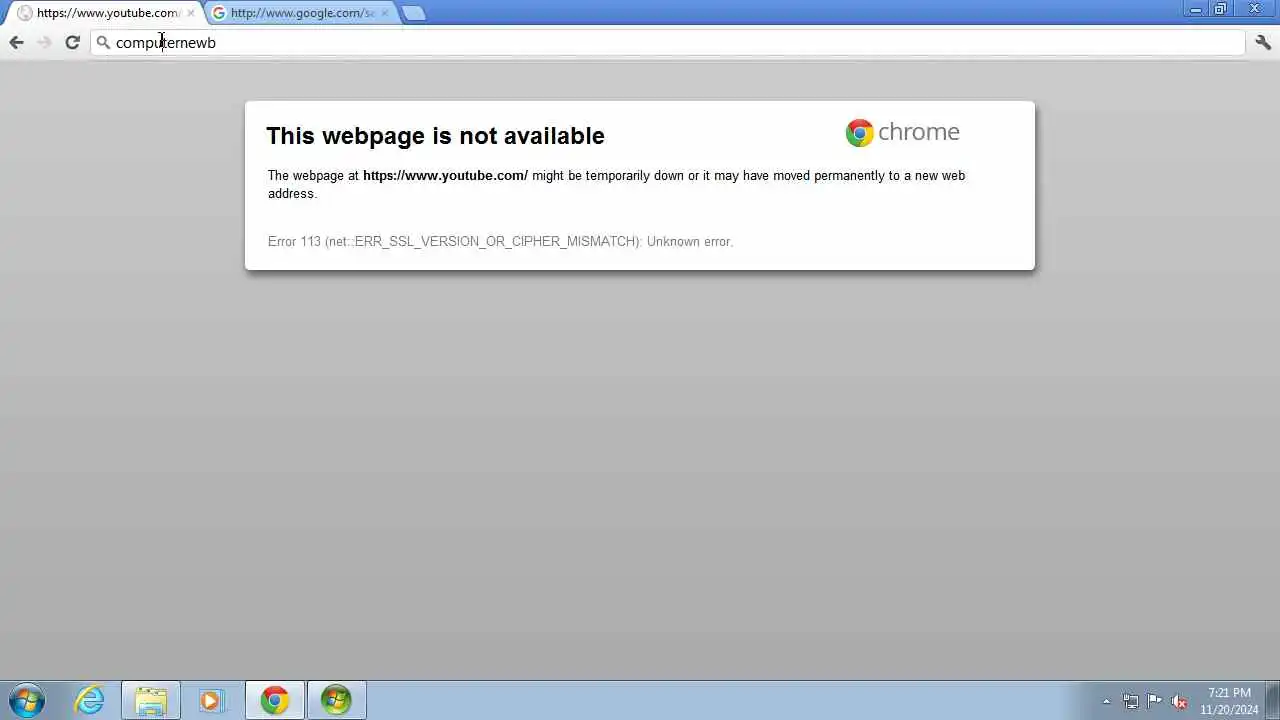
Task: Close the youtube.com tab
Action: click(190, 13)
